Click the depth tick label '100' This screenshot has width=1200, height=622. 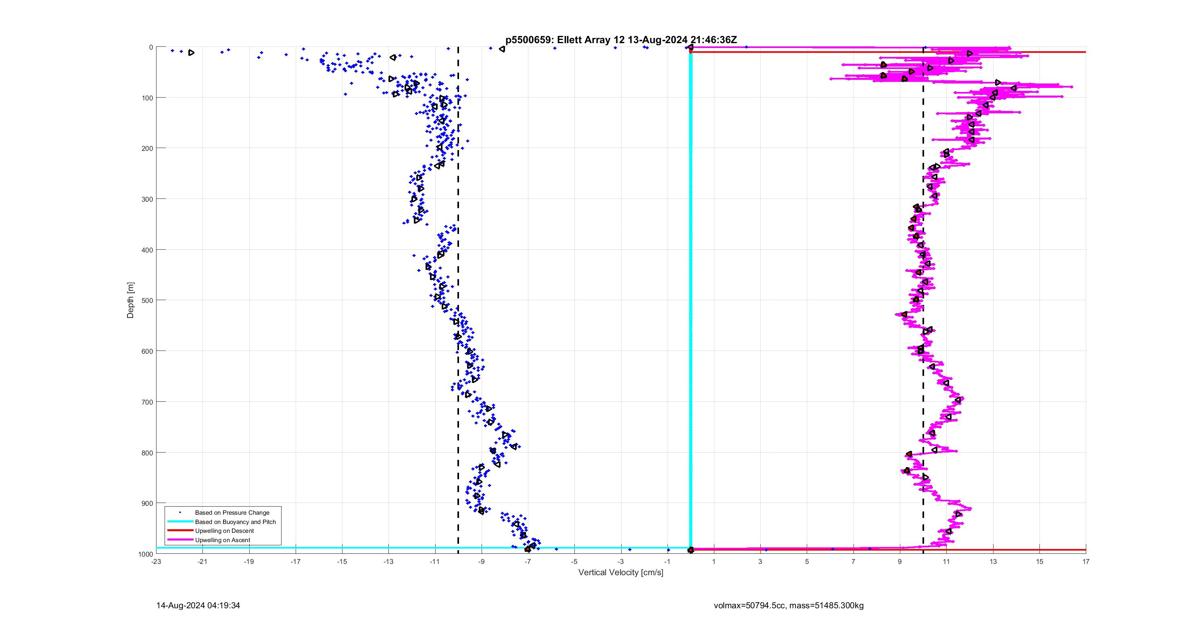pyautogui.click(x=145, y=98)
